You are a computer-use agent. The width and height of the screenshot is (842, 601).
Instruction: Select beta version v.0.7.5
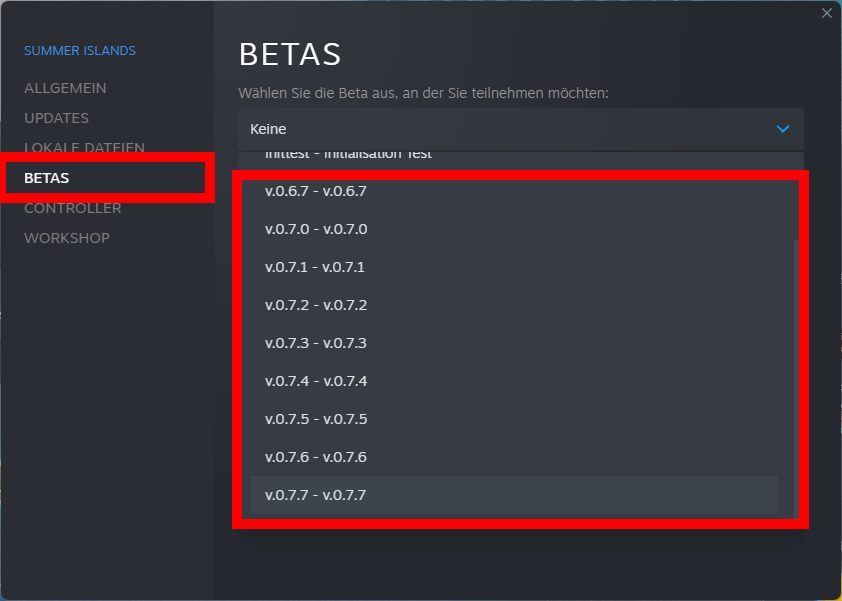click(x=316, y=419)
